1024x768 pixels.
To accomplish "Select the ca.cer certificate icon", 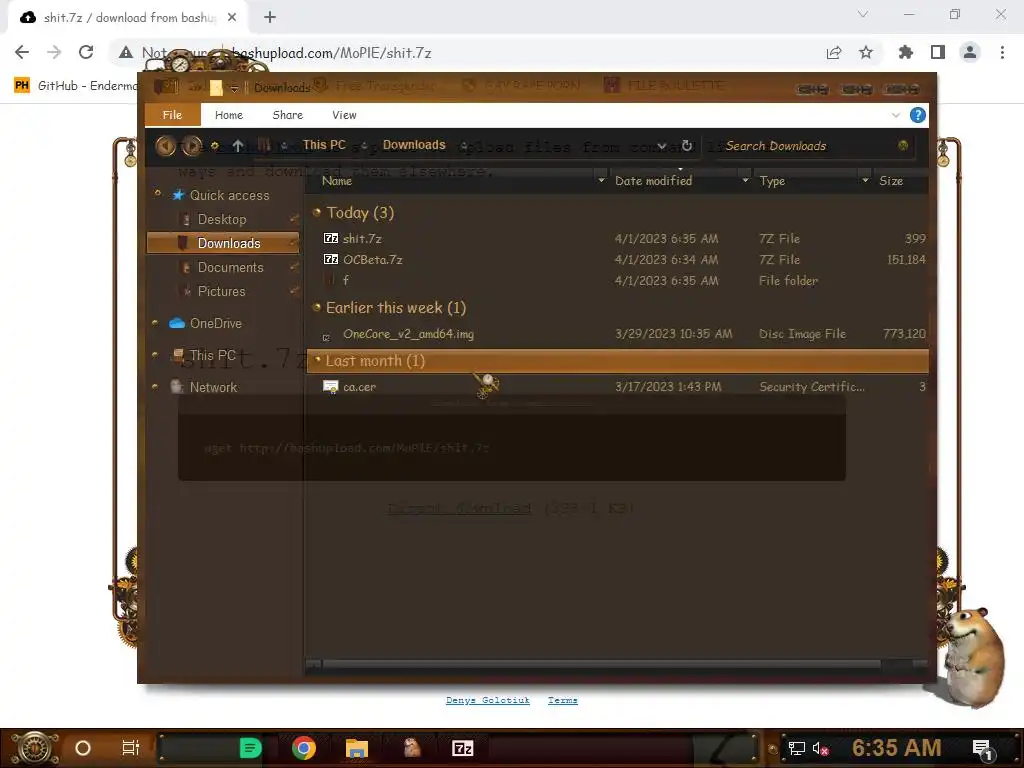I will click(331, 387).
